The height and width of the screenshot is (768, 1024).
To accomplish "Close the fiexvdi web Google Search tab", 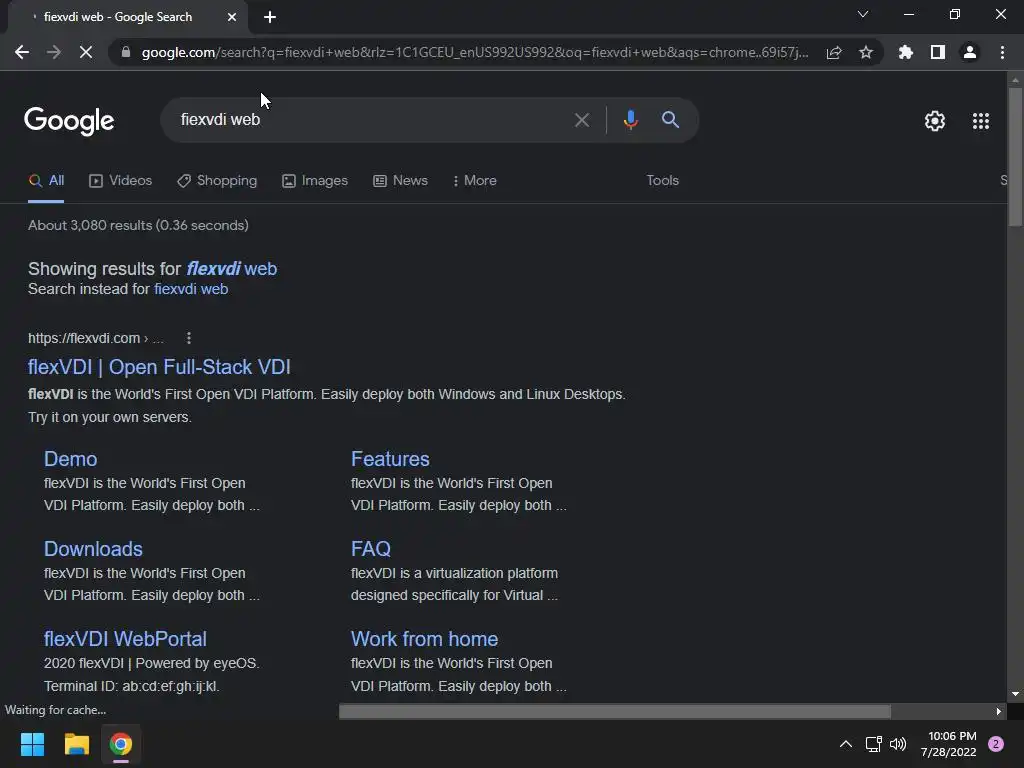I will [232, 17].
